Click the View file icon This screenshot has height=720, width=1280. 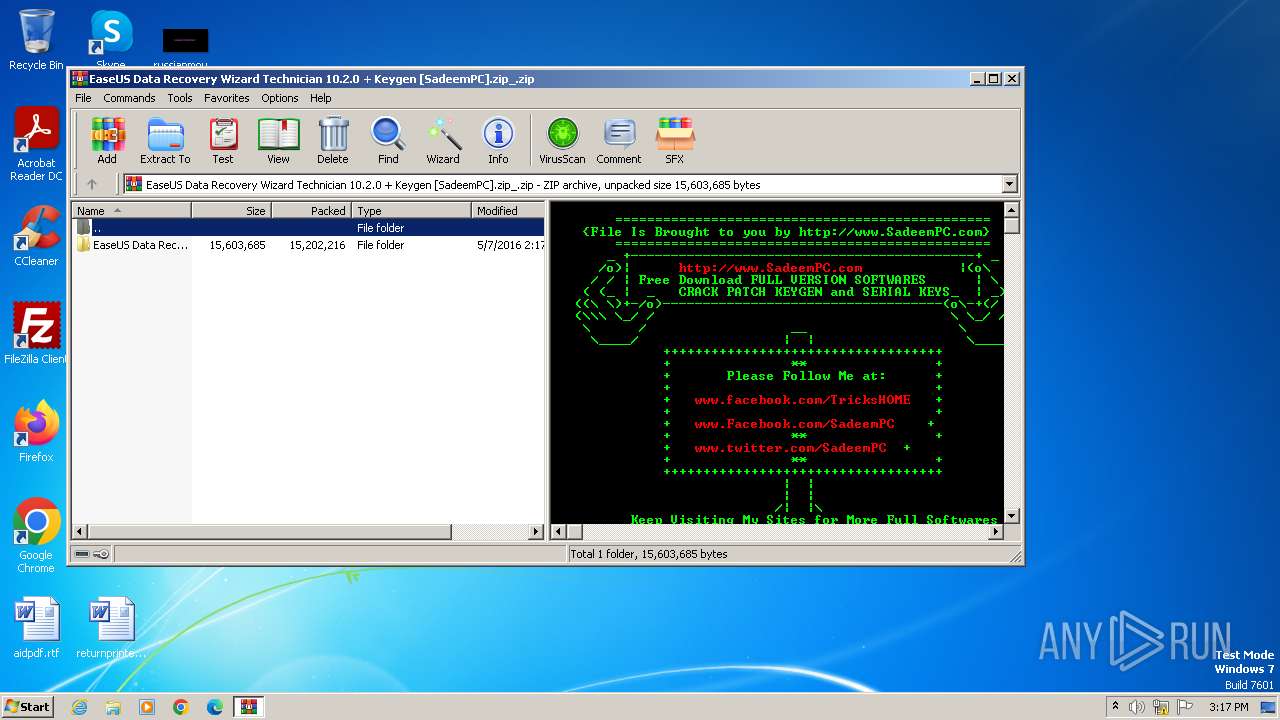tap(278, 141)
